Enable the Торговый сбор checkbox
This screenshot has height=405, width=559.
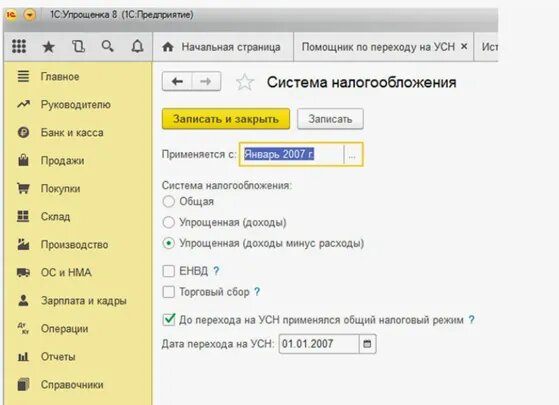pyautogui.click(x=168, y=292)
